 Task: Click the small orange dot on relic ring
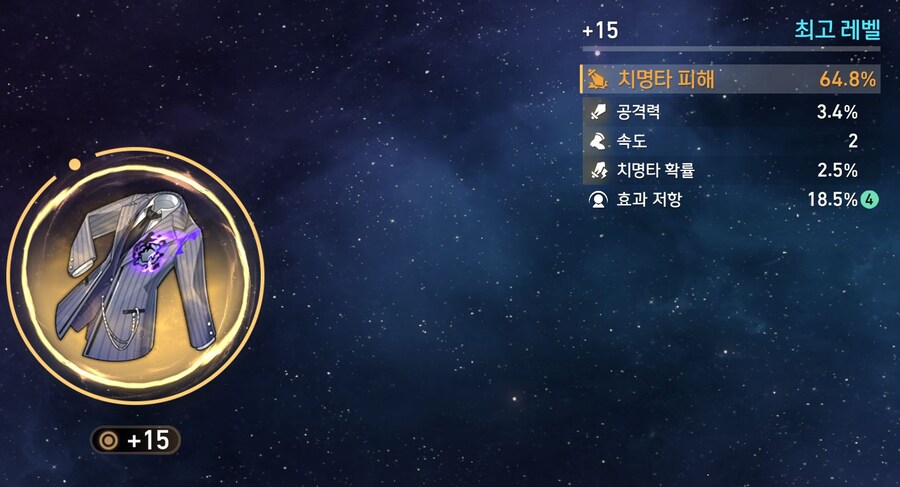click(75, 165)
